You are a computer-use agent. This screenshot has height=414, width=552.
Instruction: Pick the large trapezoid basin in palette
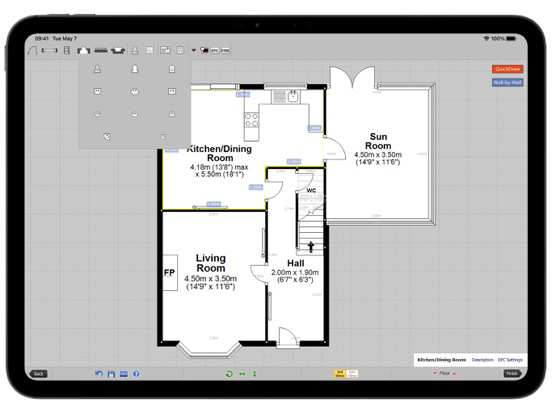click(x=98, y=92)
